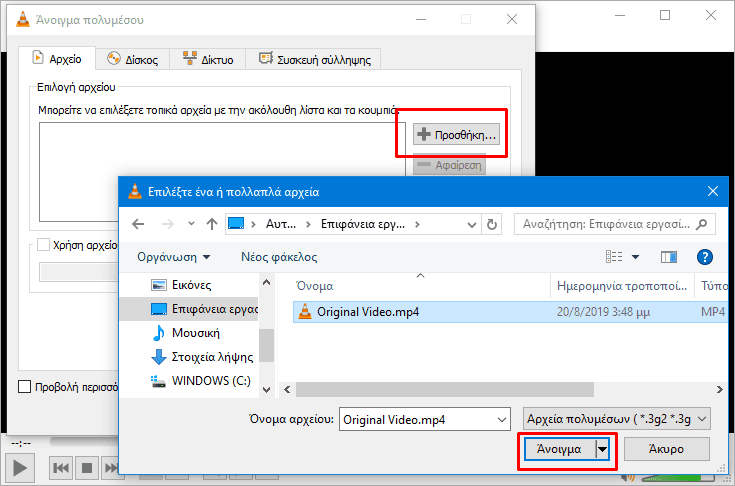Viewport: 735px width, 486px height.
Task: Switch to the Αρχείο tab
Action: pos(57,59)
